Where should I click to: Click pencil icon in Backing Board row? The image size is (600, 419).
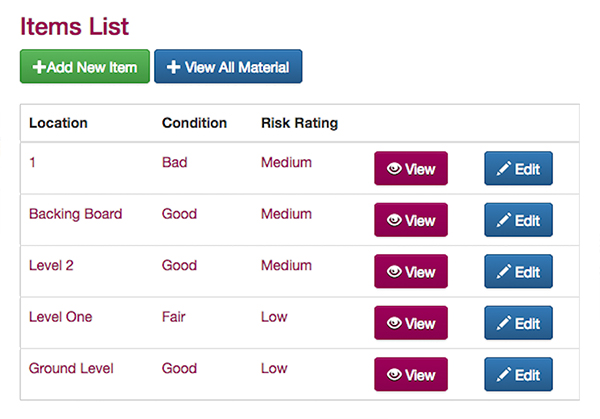[x=504, y=221]
